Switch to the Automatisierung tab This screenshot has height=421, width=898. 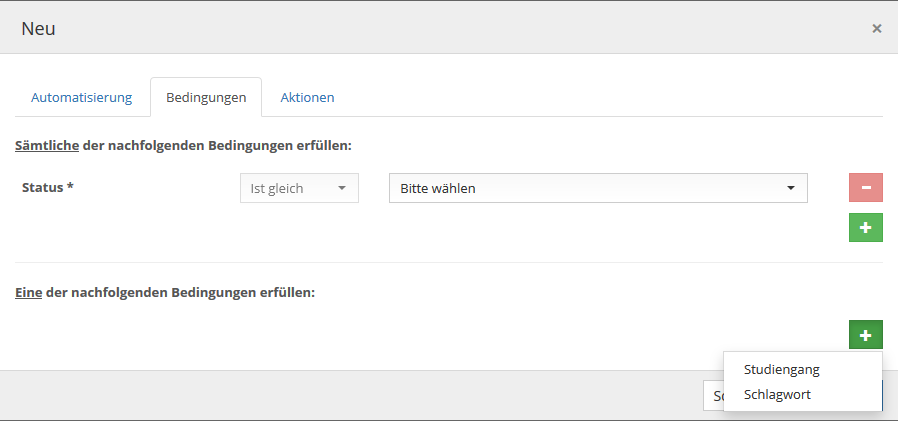82,98
